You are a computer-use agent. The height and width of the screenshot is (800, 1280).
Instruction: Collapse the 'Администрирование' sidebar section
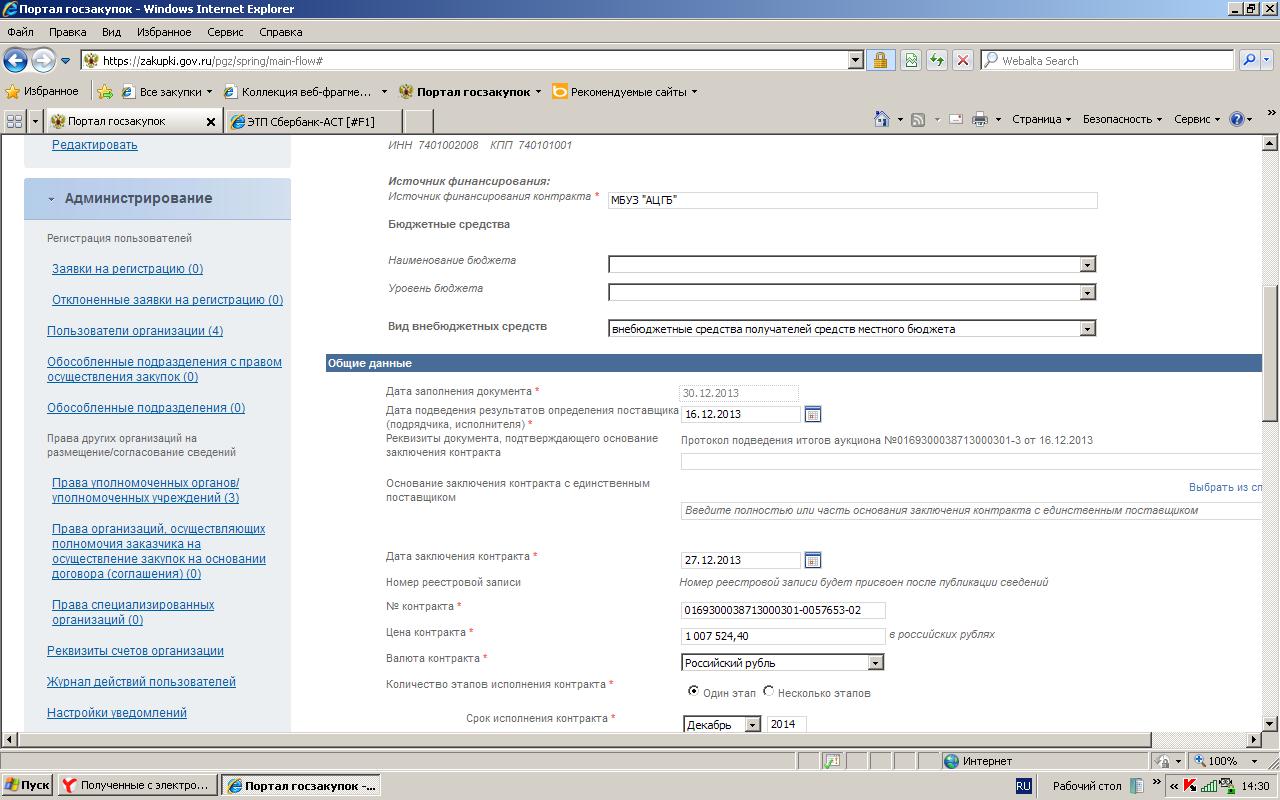[51, 199]
